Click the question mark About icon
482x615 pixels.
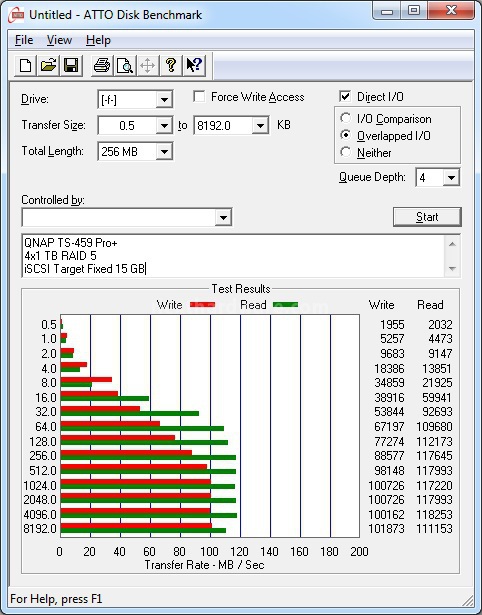(x=171, y=66)
